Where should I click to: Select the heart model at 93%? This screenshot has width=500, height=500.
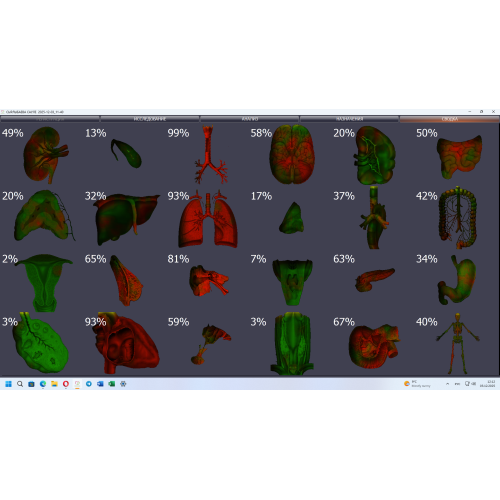[x=127, y=343]
